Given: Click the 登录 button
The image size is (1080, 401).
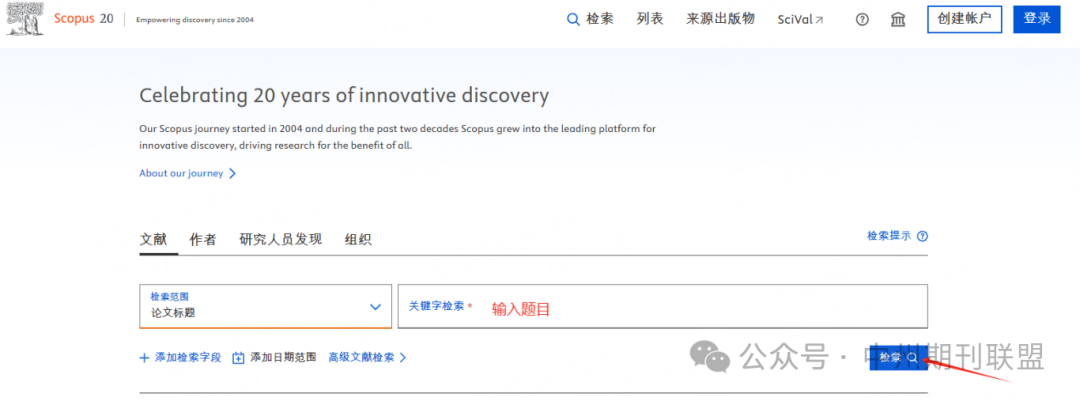Looking at the screenshot, I should pyautogui.click(x=1037, y=19).
